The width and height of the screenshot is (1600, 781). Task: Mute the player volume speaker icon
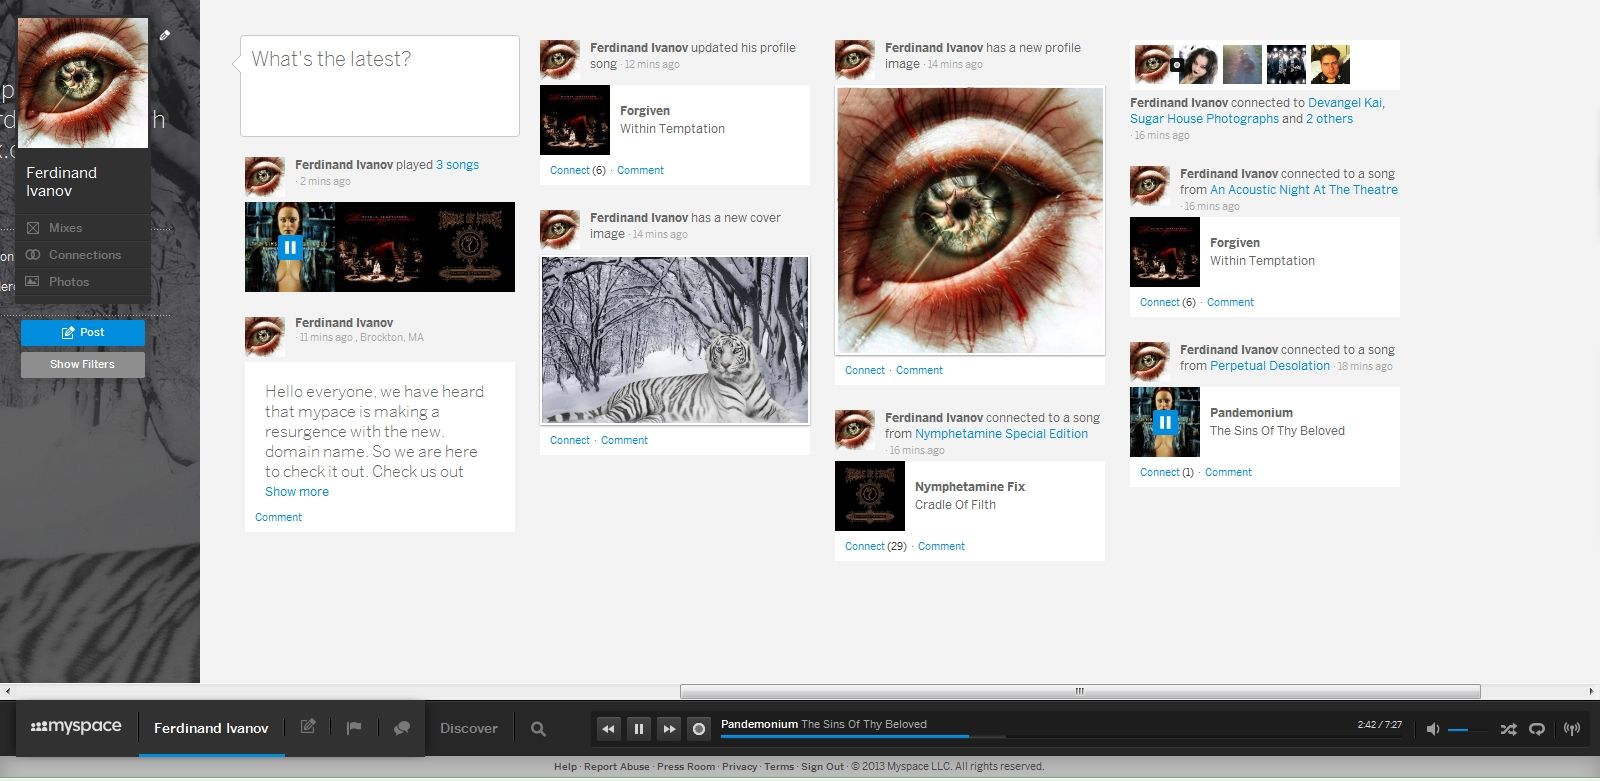[x=1432, y=729]
